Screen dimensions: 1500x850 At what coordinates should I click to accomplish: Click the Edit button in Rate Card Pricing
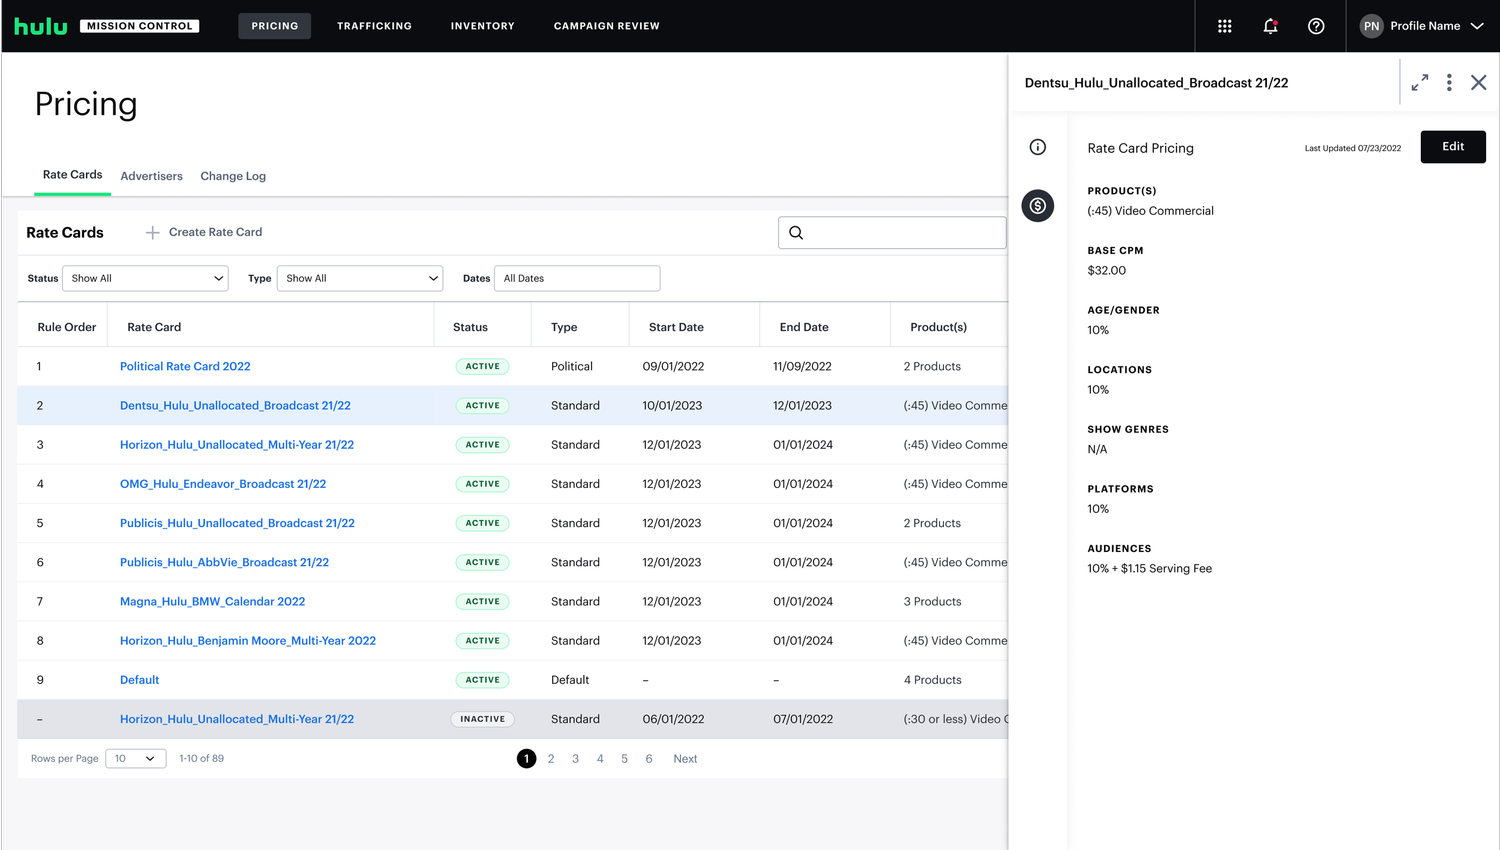[1453, 146]
